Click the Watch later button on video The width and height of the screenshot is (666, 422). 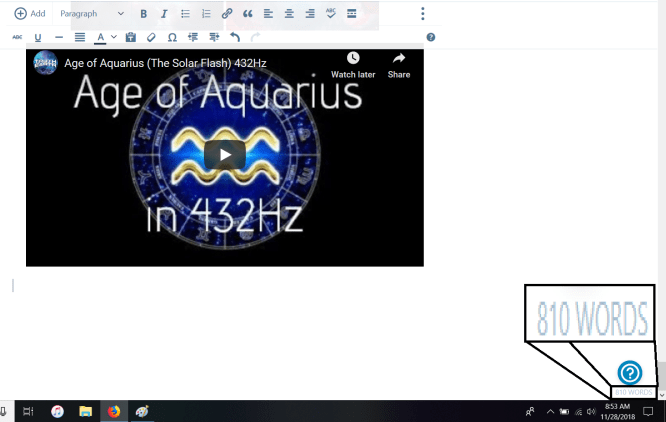(x=352, y=65)
